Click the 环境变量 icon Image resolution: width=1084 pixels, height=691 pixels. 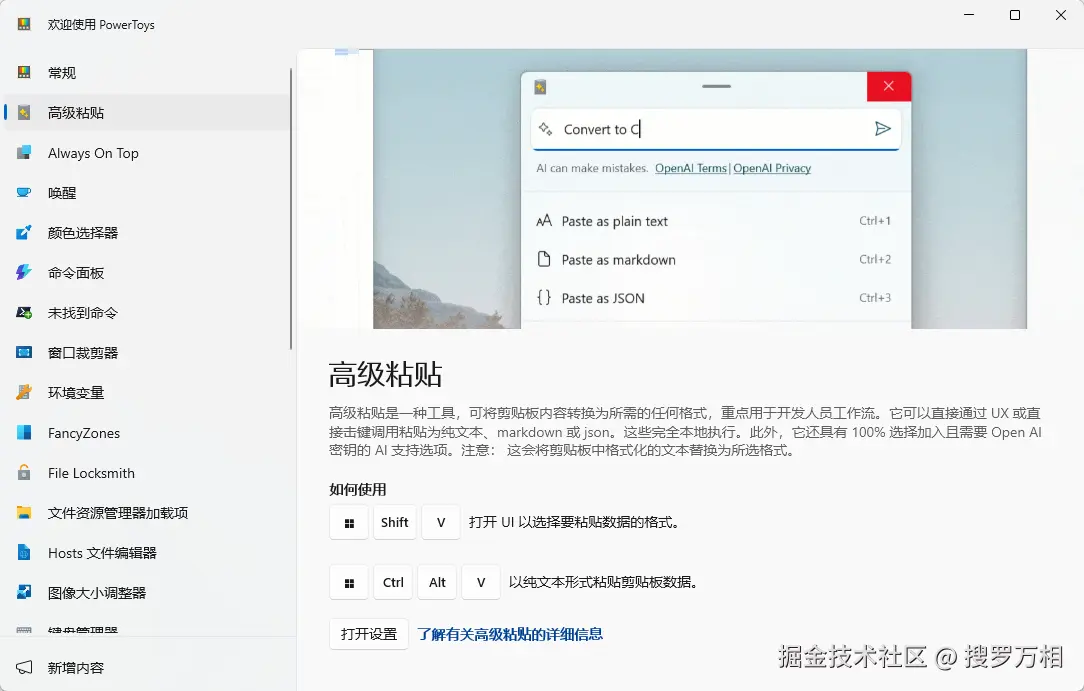tap(24, 393)
